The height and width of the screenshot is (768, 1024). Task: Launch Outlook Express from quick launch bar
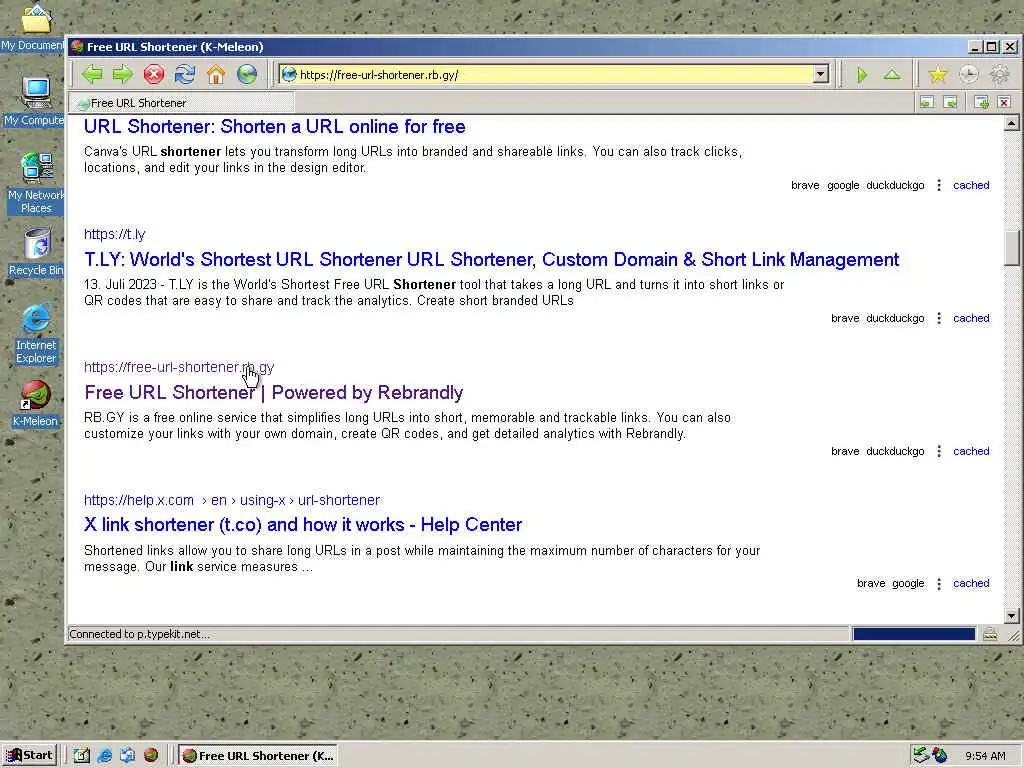point(127,755)
